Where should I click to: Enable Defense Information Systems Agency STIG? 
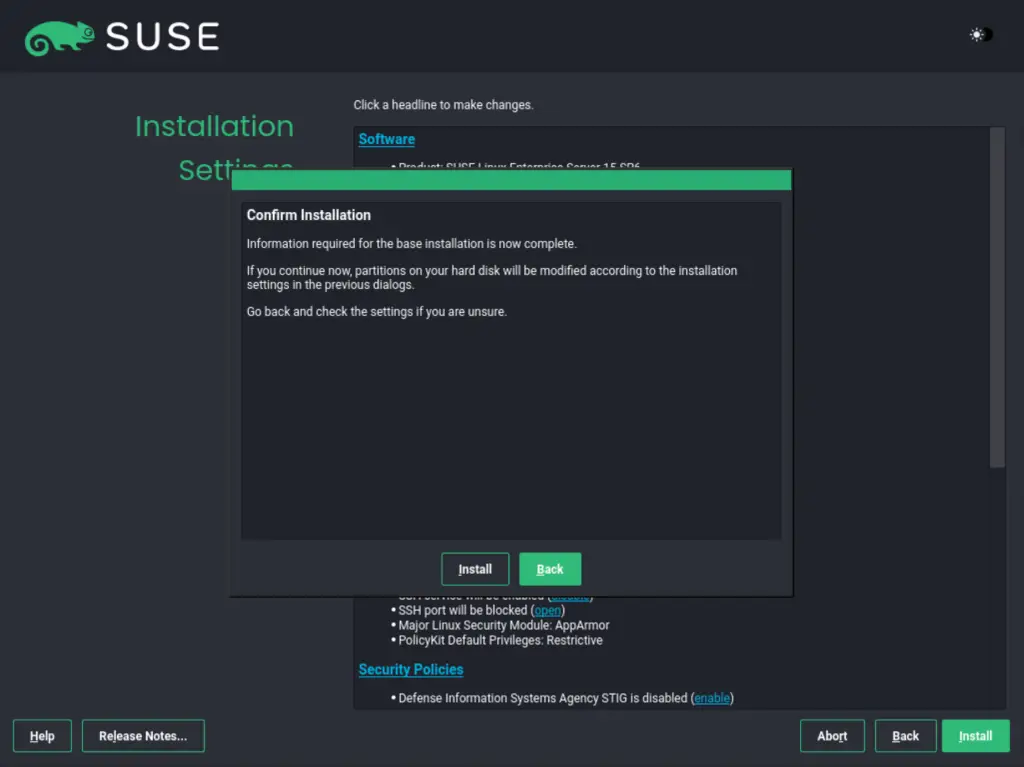712,698
